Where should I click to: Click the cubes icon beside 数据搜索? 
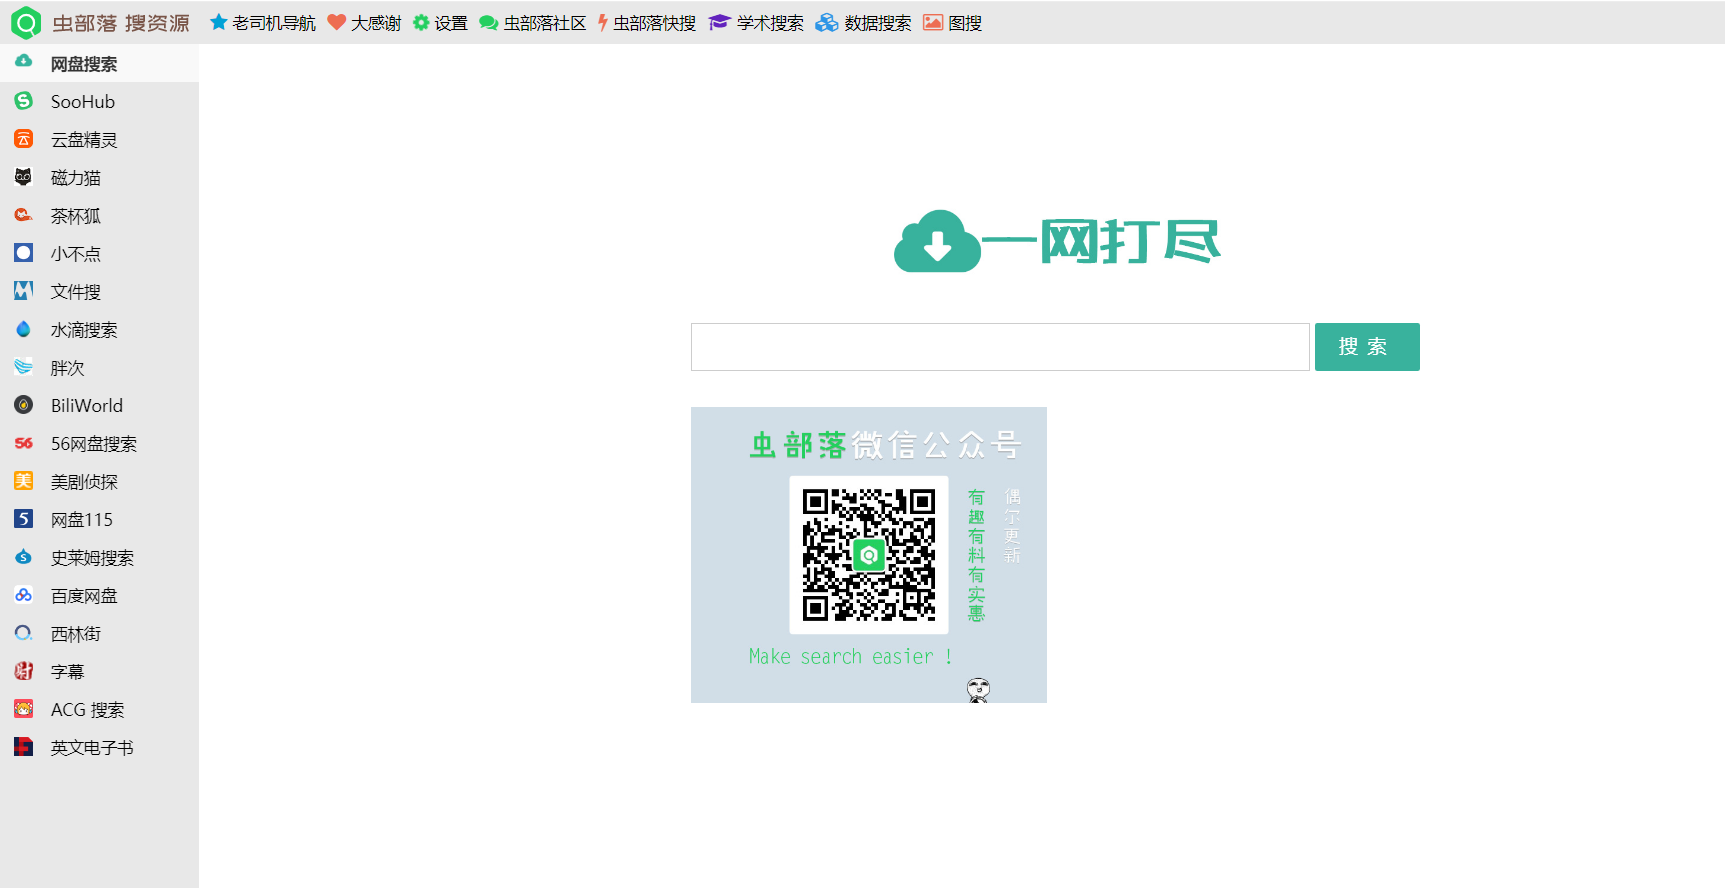[827, 22]
